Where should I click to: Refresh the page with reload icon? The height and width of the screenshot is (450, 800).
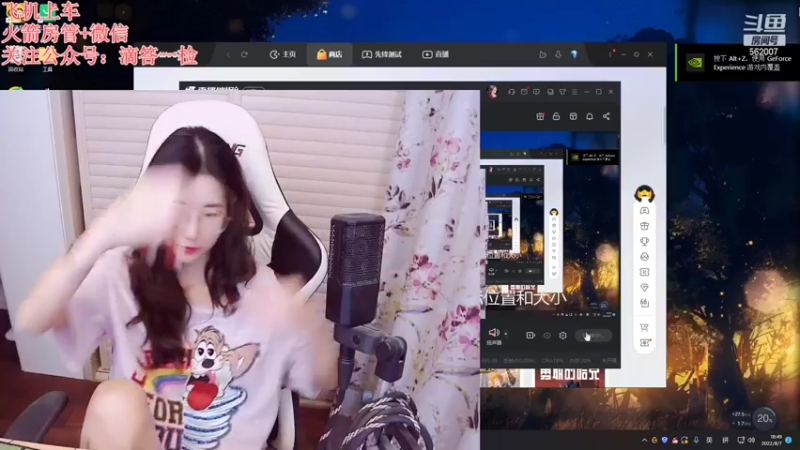coord(244,54)
